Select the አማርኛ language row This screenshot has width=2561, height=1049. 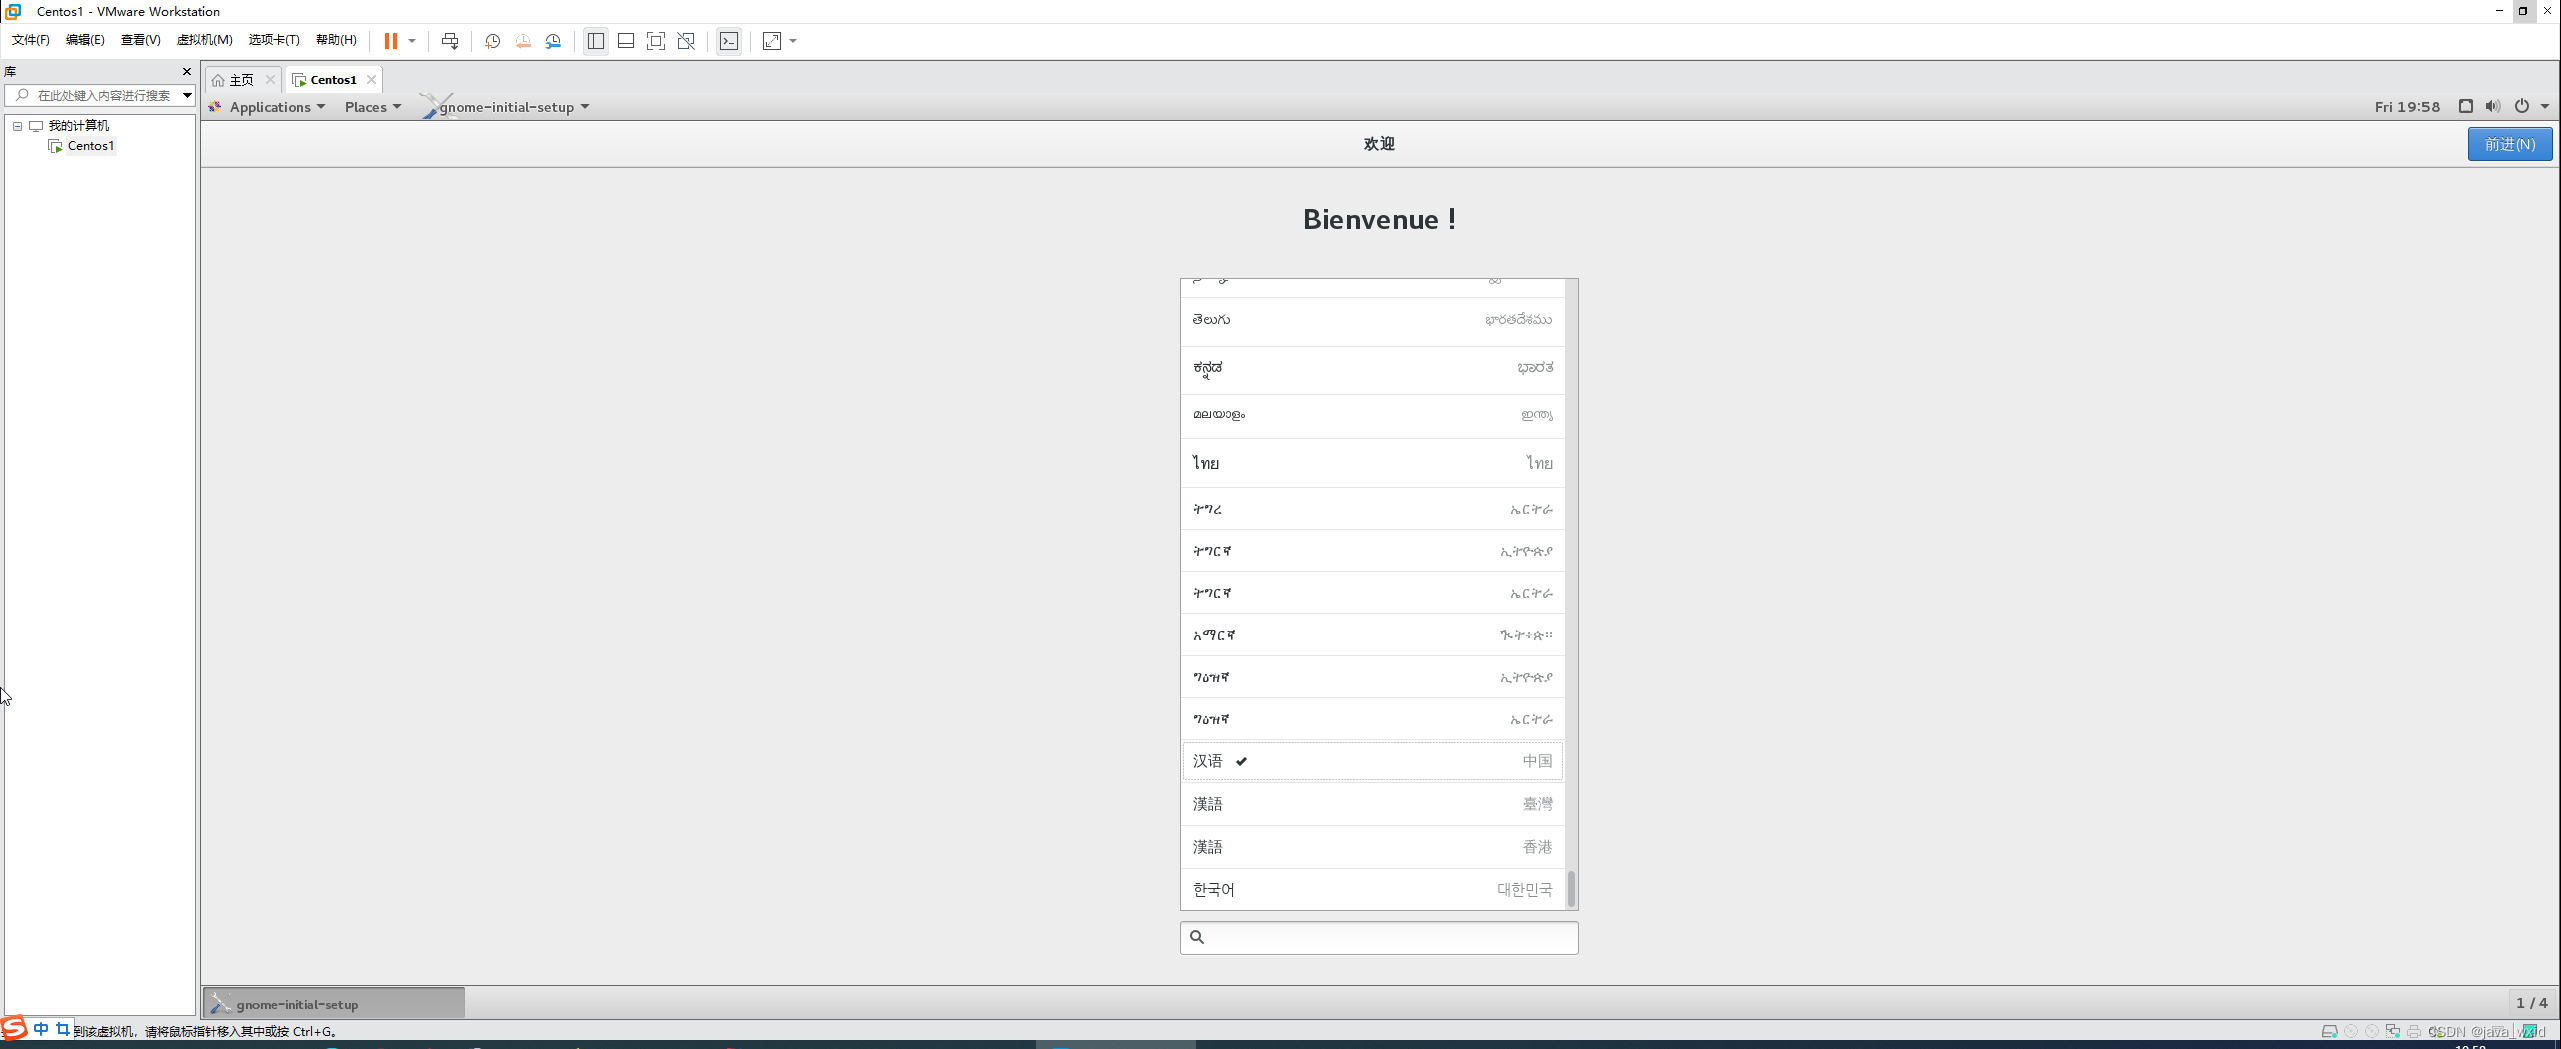(1373, 635)
